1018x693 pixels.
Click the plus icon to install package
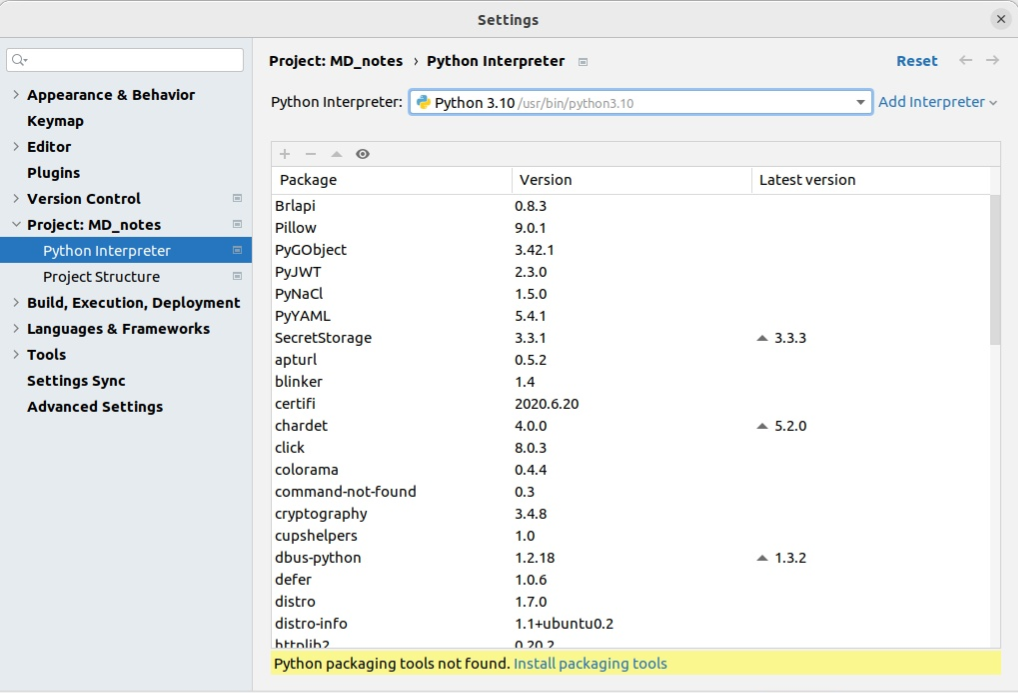[285, 154]
